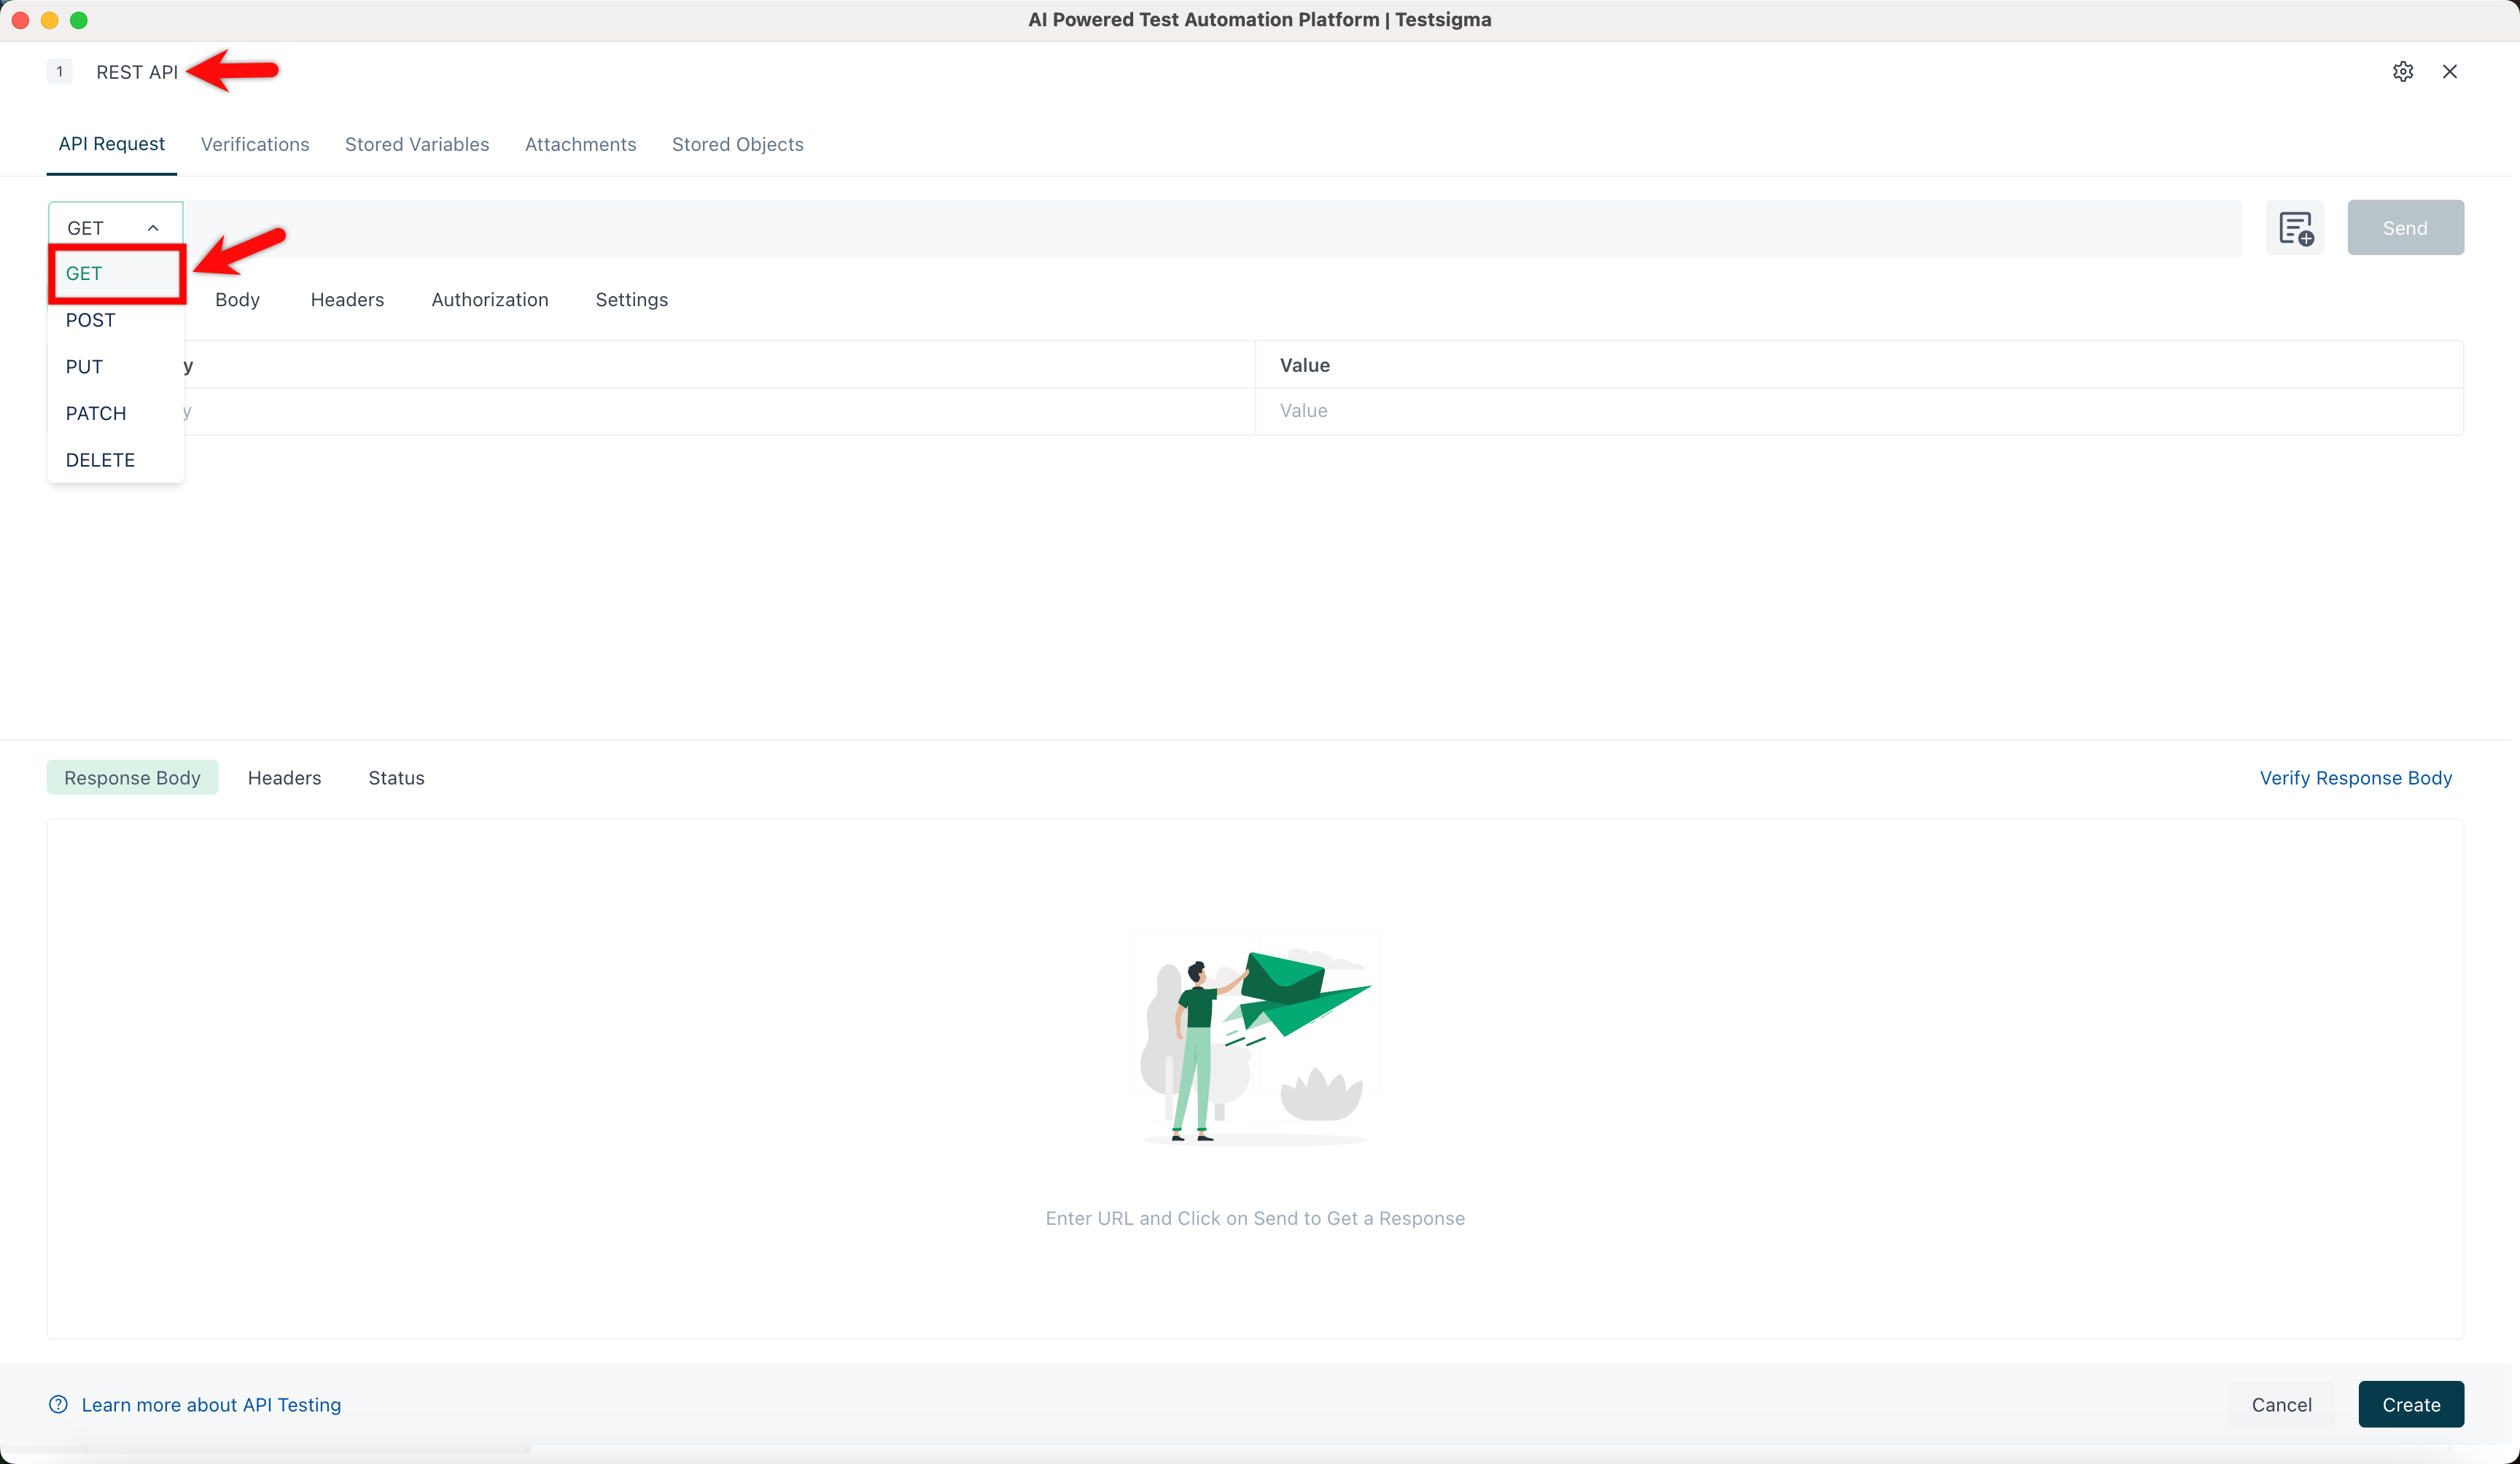Switch to the Authorization tab

[490, 300]
